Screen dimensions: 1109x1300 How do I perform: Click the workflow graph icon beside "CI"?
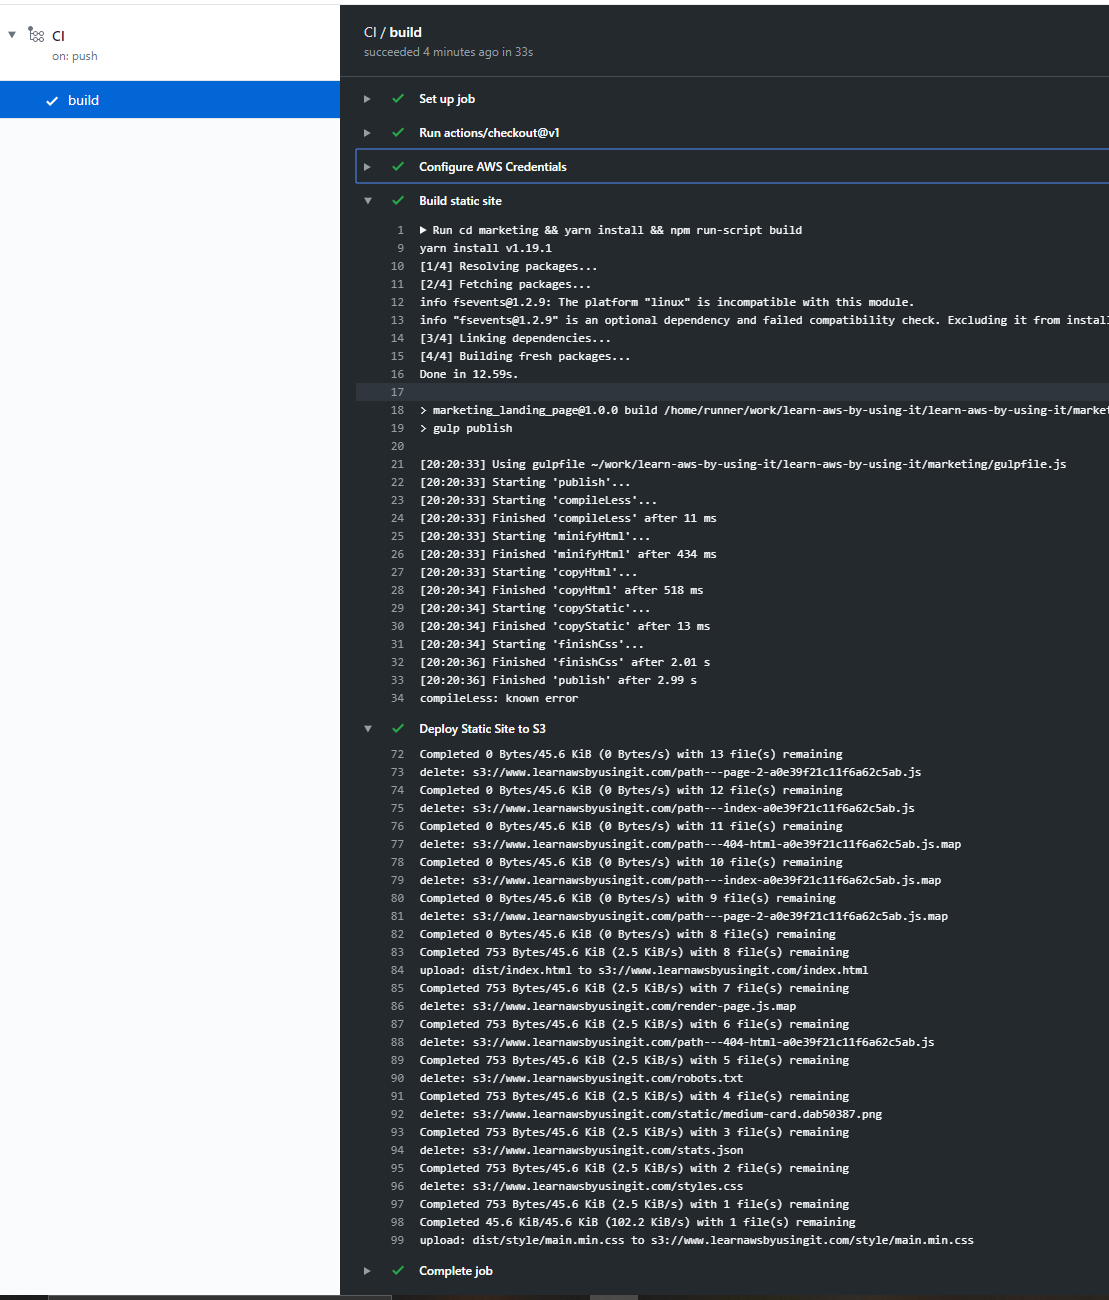coord(37,32)
